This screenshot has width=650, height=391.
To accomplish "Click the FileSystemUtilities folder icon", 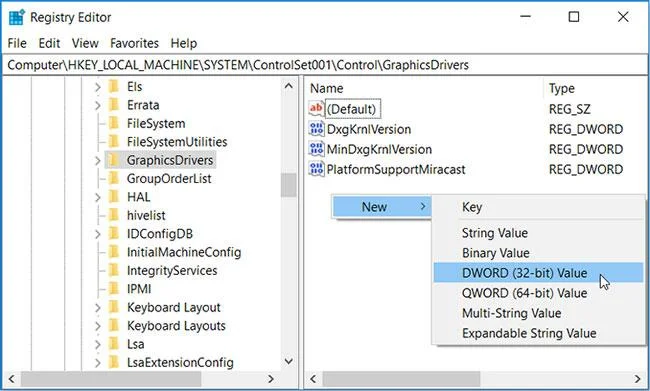I will tap(114, 142).
